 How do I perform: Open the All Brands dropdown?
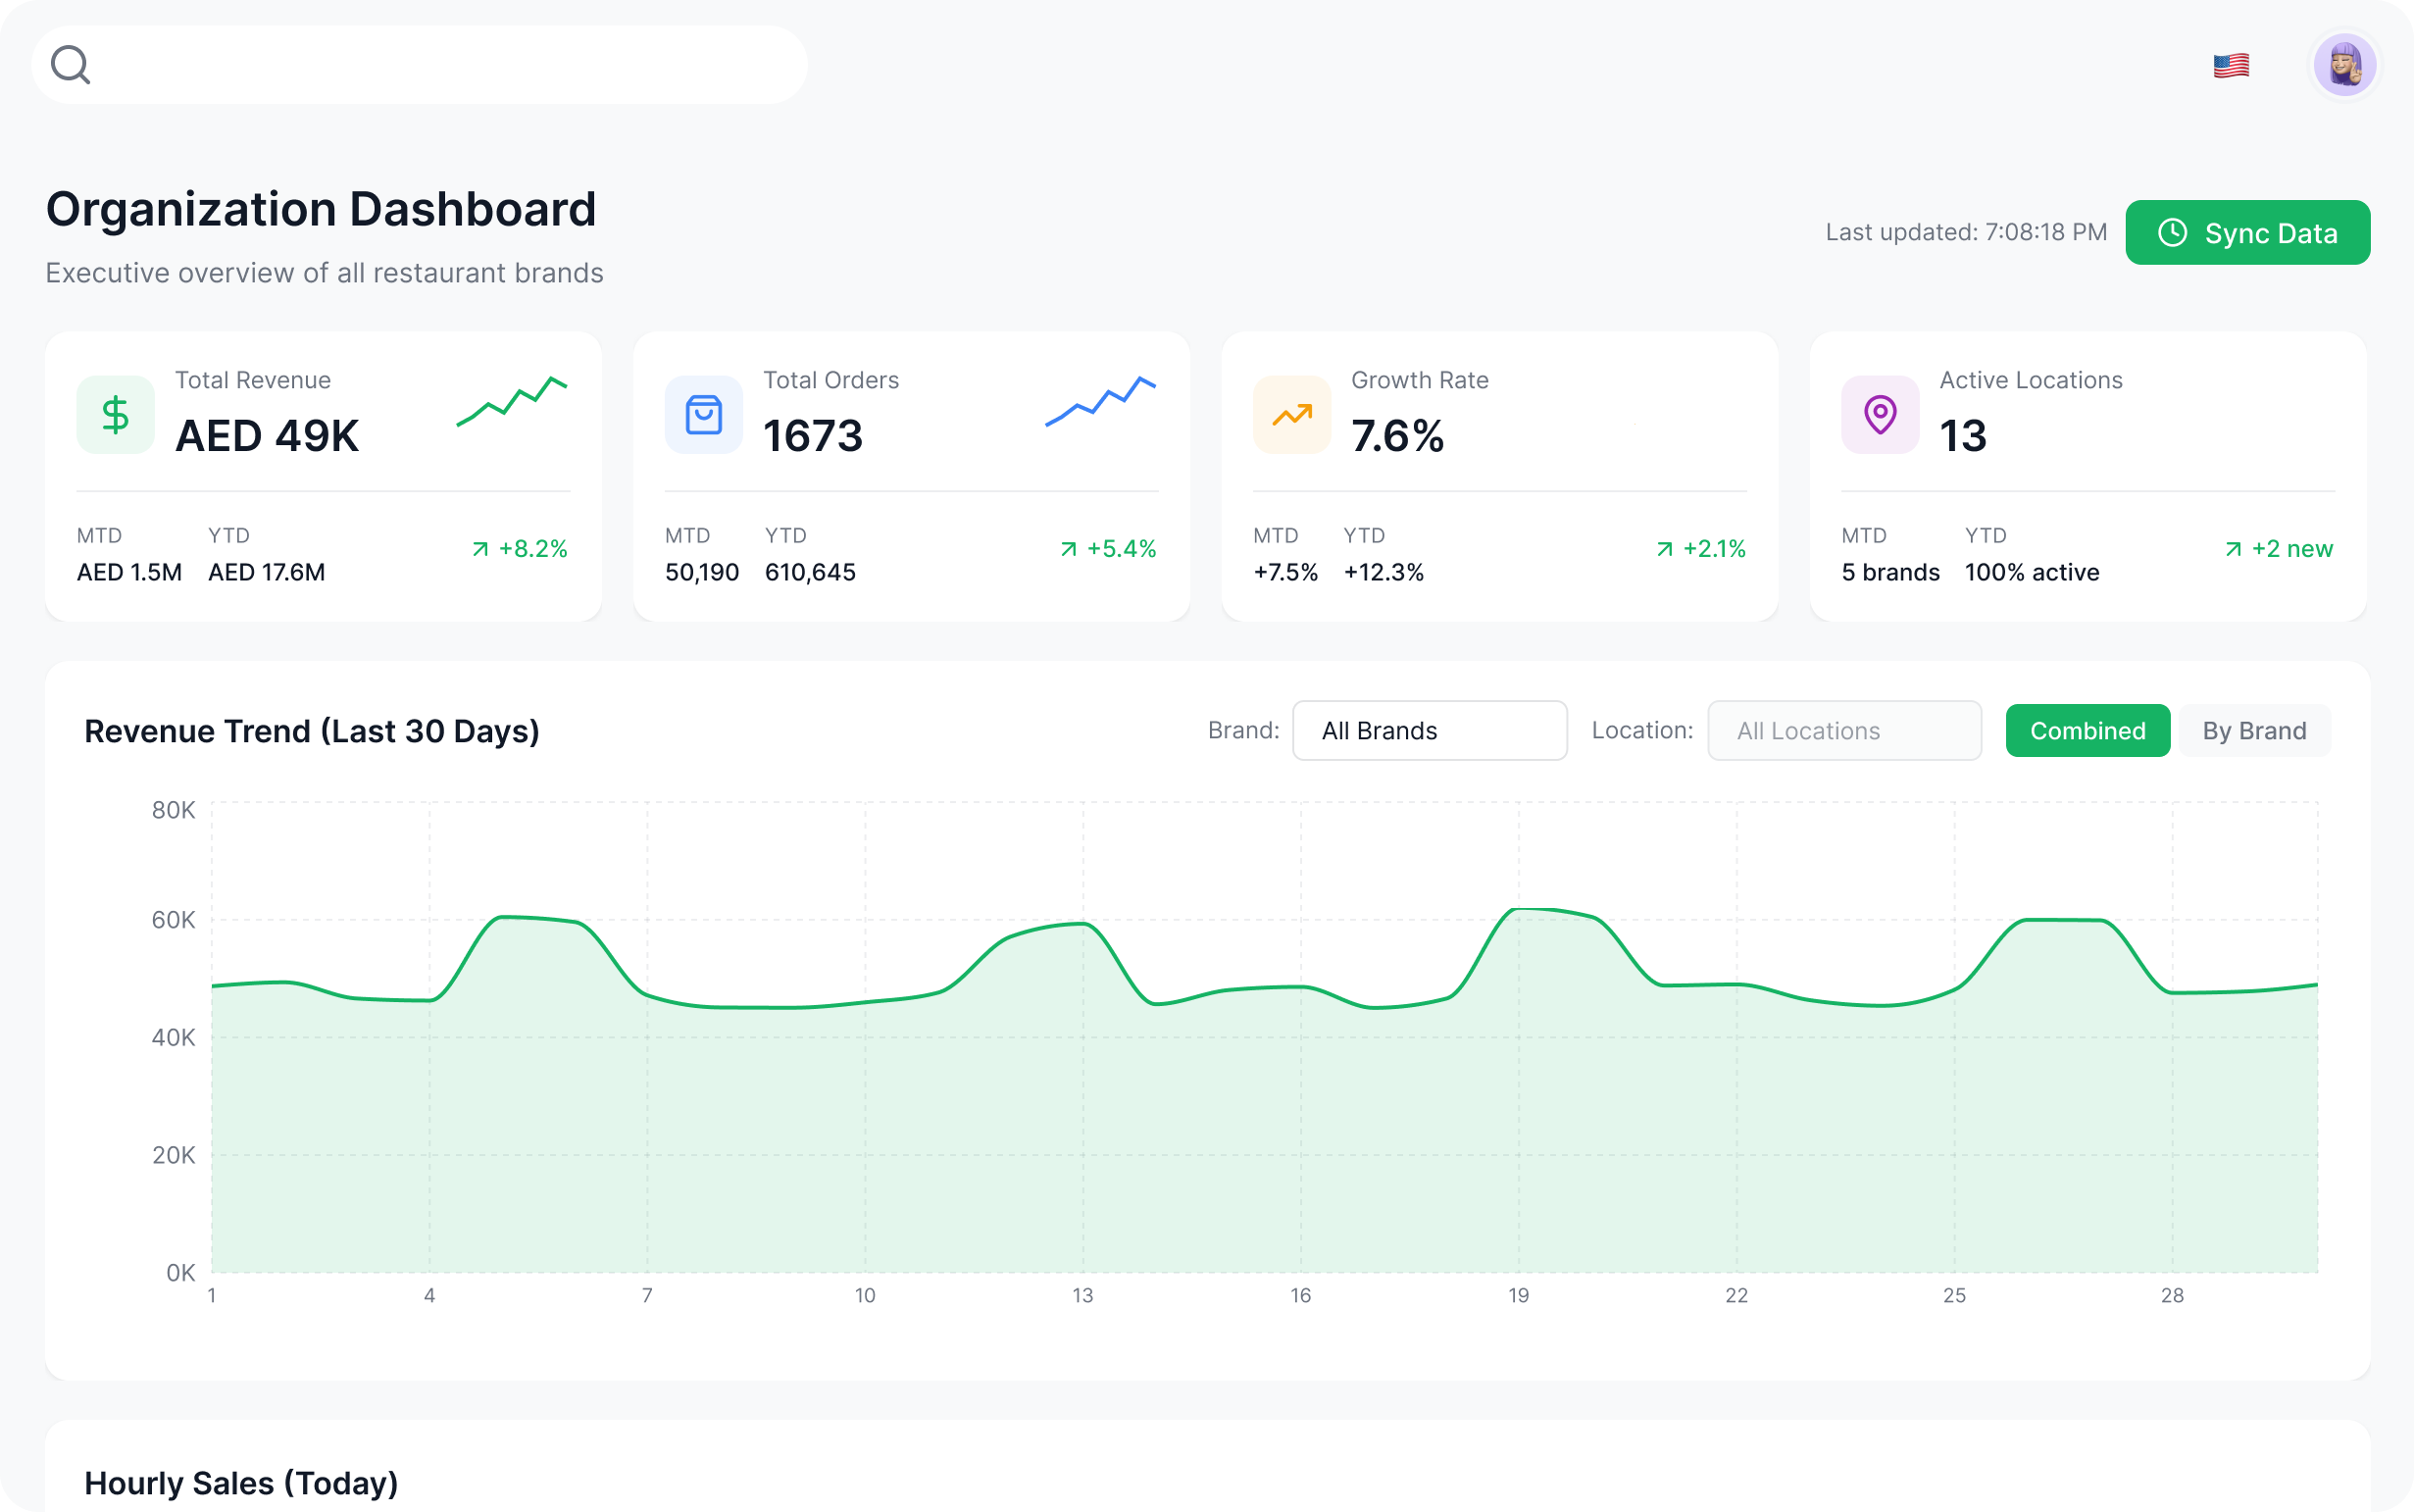(x=1429, y=731)
